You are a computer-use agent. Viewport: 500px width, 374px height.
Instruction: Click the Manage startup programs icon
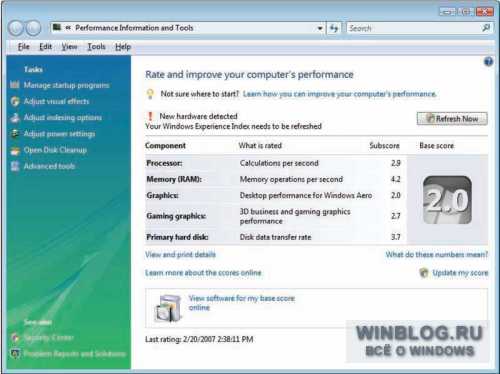pos(15,85)
